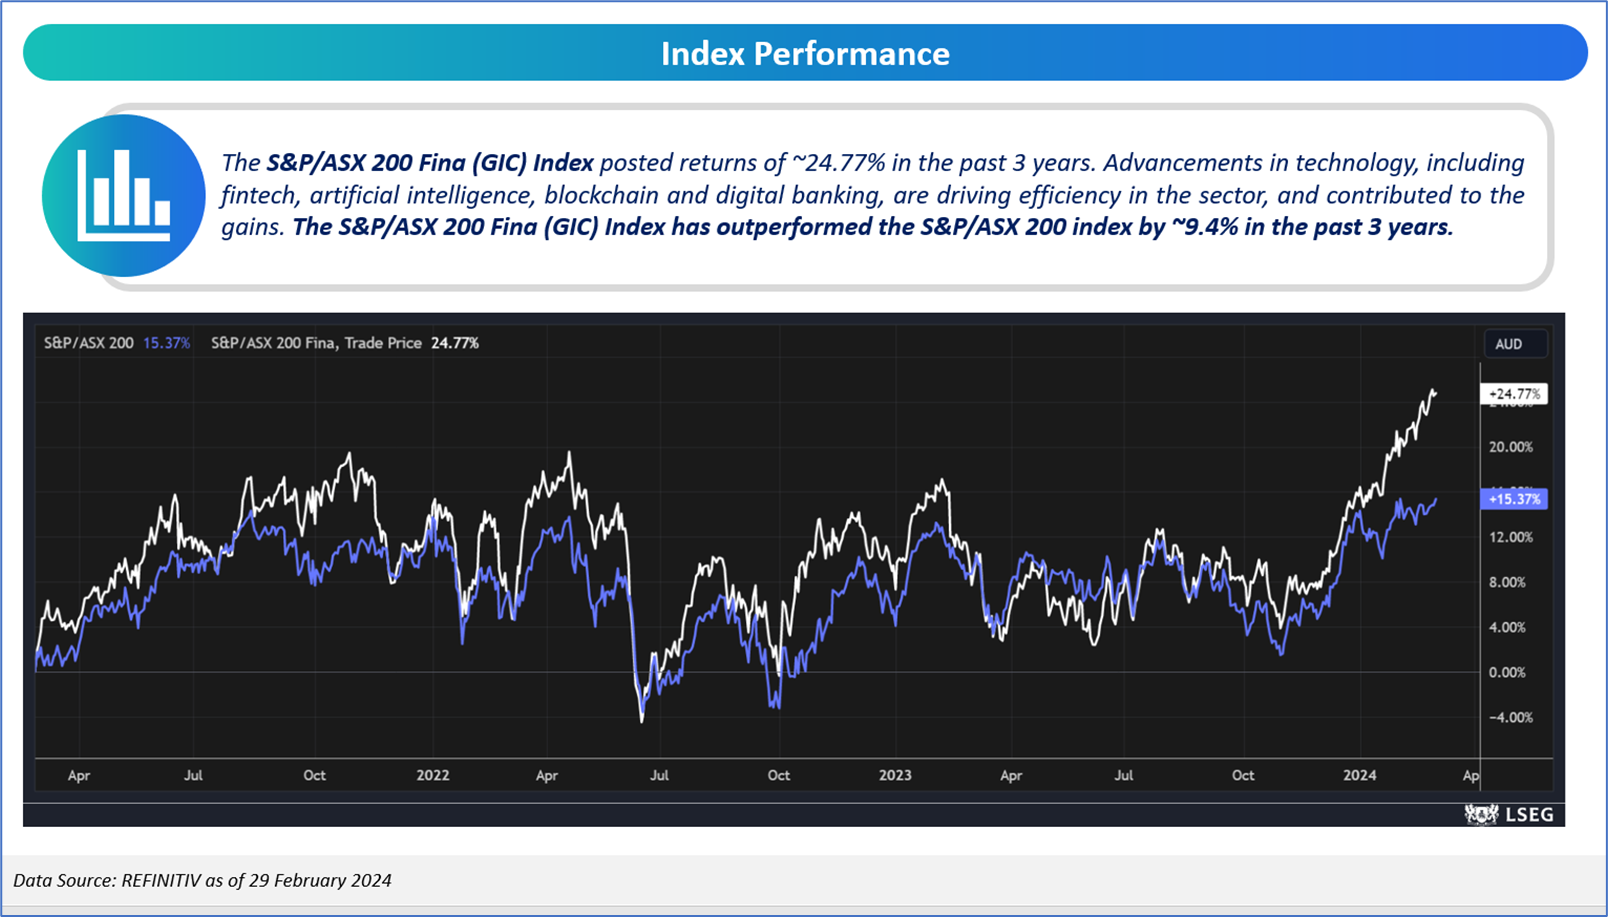This screenshot has width=1608, height=917.
Task: Click the blue +15.37% price tag
Action: point(1514,499)
